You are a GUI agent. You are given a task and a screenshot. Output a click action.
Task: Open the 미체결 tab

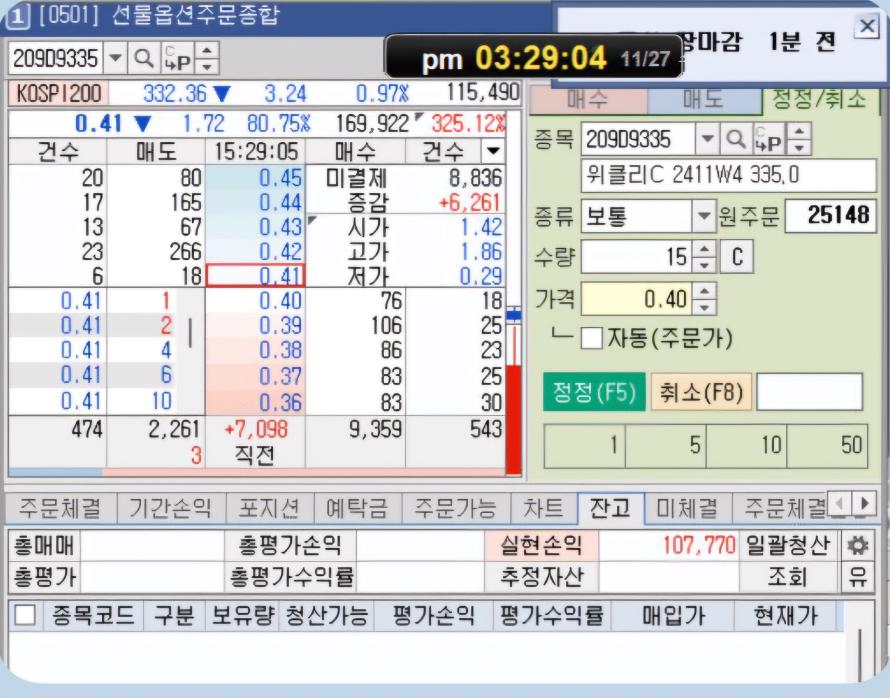pyautogui.click(x=687, y=507)
